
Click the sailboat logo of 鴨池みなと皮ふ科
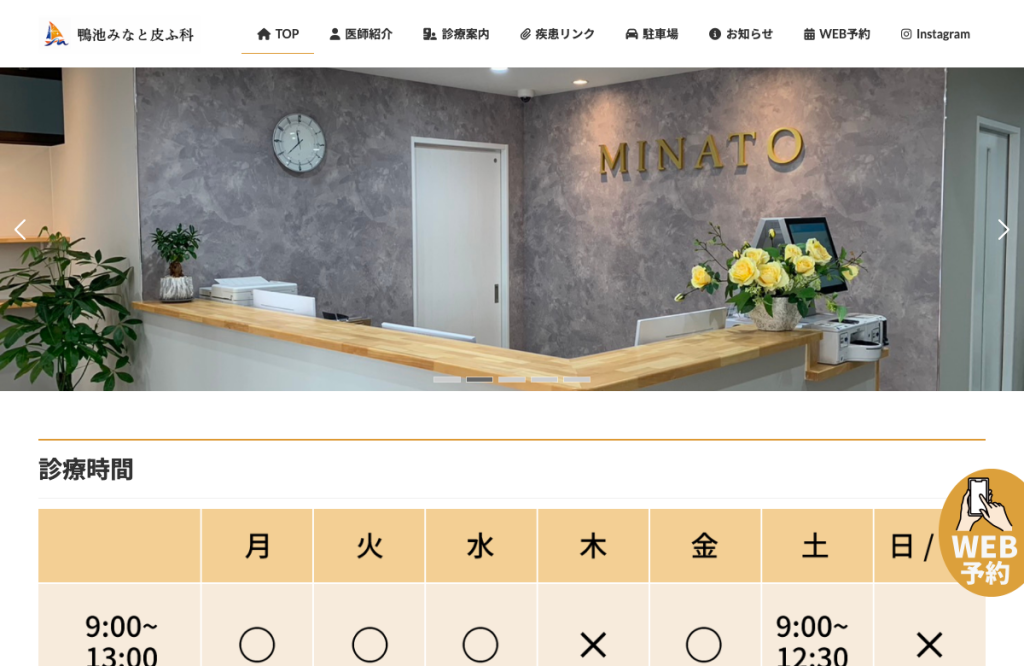click(x=56, y=34)
